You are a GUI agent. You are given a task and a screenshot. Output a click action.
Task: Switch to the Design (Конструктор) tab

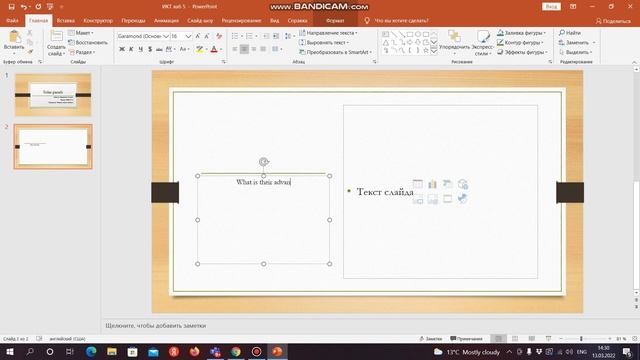[x=98, y=20]
